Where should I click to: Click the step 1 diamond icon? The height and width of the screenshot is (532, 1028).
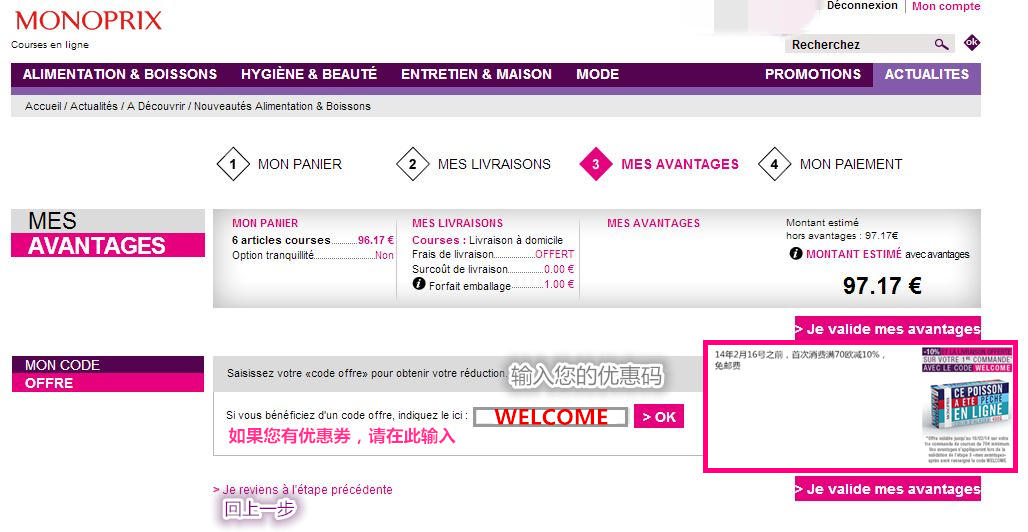[x=233, y=164]
